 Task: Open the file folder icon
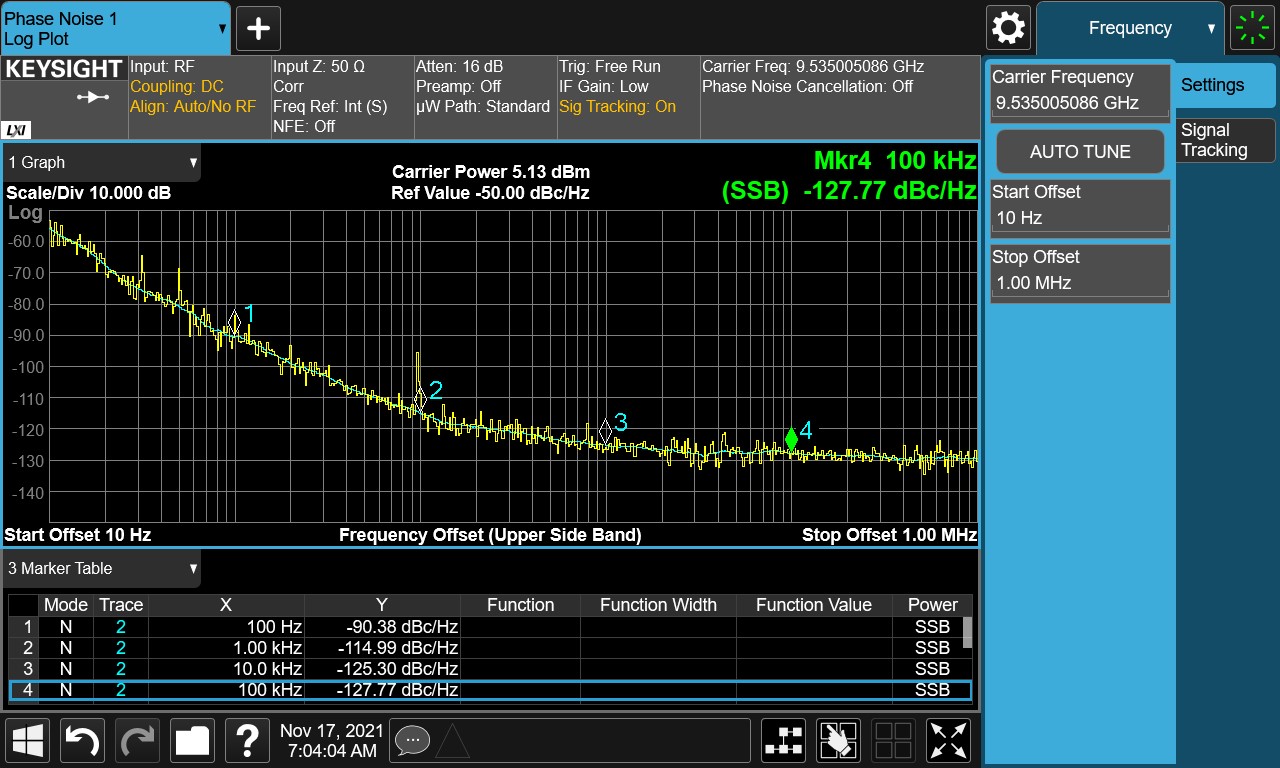(x=192, y=741)
